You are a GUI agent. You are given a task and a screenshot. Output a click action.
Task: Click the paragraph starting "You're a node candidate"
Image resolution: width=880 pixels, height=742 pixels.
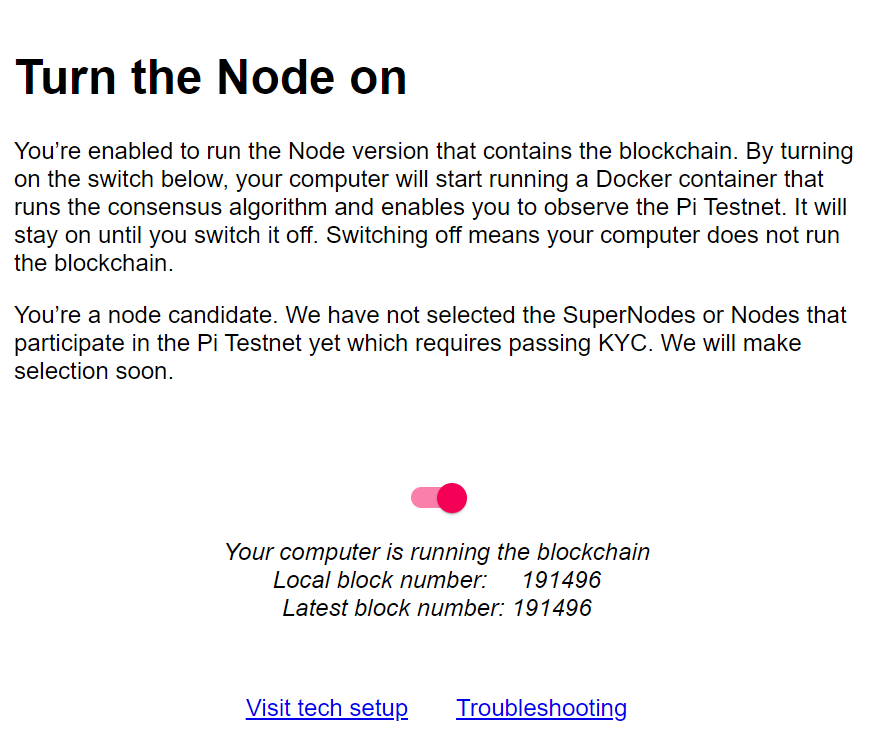click(430, 343)
